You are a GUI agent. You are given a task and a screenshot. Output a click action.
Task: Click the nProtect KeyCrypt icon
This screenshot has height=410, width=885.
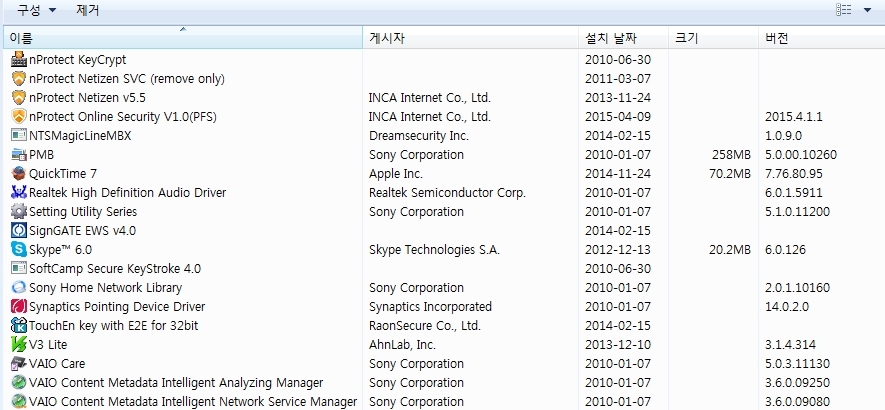[x=18, y=60]
